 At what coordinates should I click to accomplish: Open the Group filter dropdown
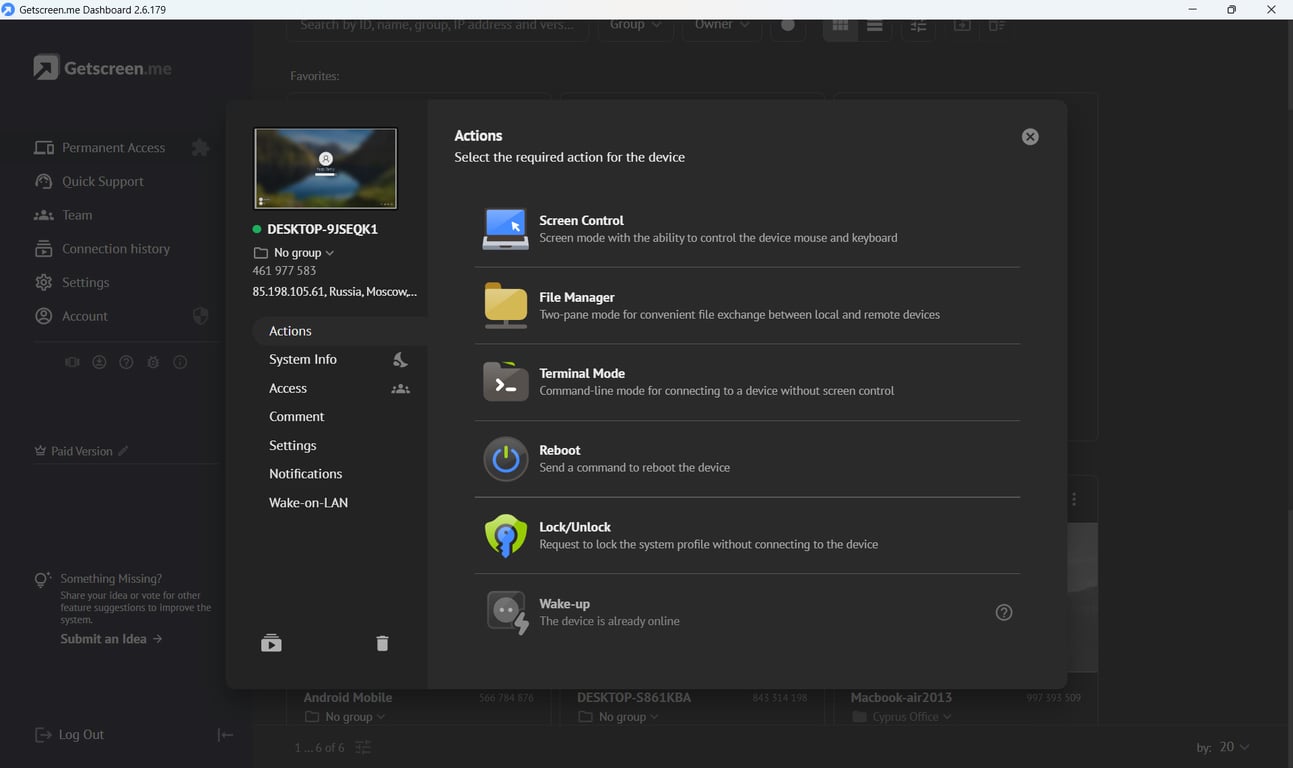(x=634, y=24)
